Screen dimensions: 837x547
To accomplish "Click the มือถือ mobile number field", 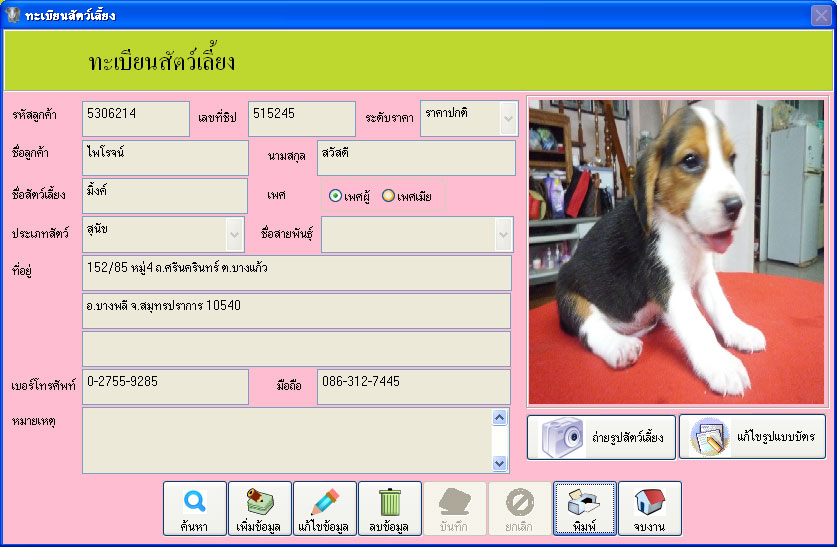I will [414, 387].
